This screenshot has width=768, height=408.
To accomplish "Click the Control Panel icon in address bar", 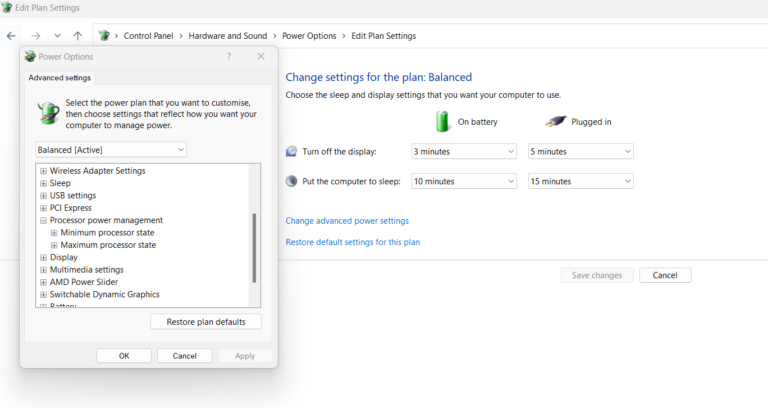I will tap(104, 36).
